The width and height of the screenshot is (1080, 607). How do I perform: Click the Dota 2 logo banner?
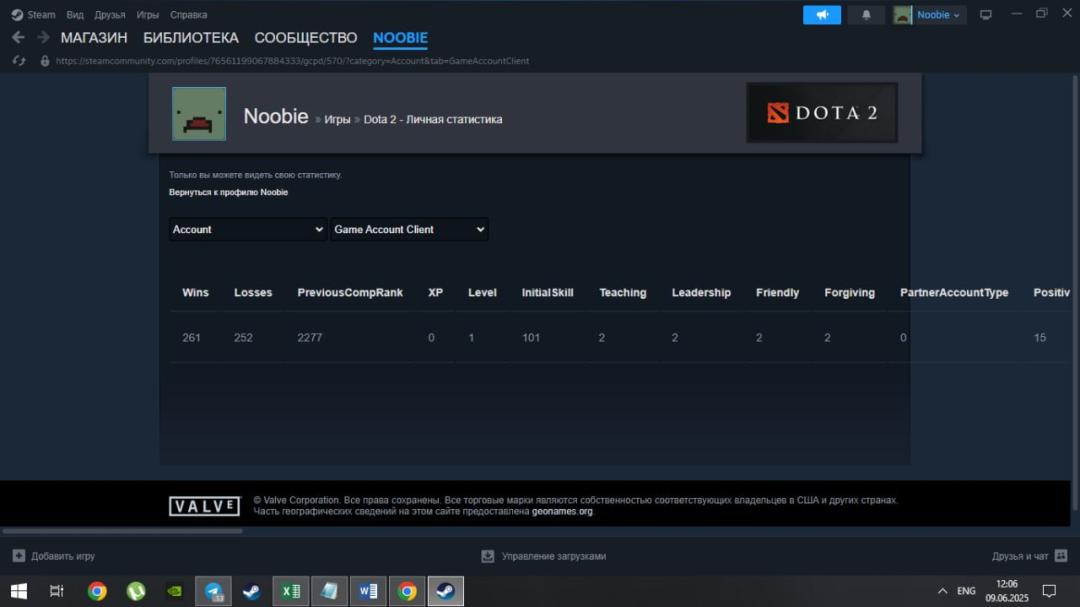(822, 112)
